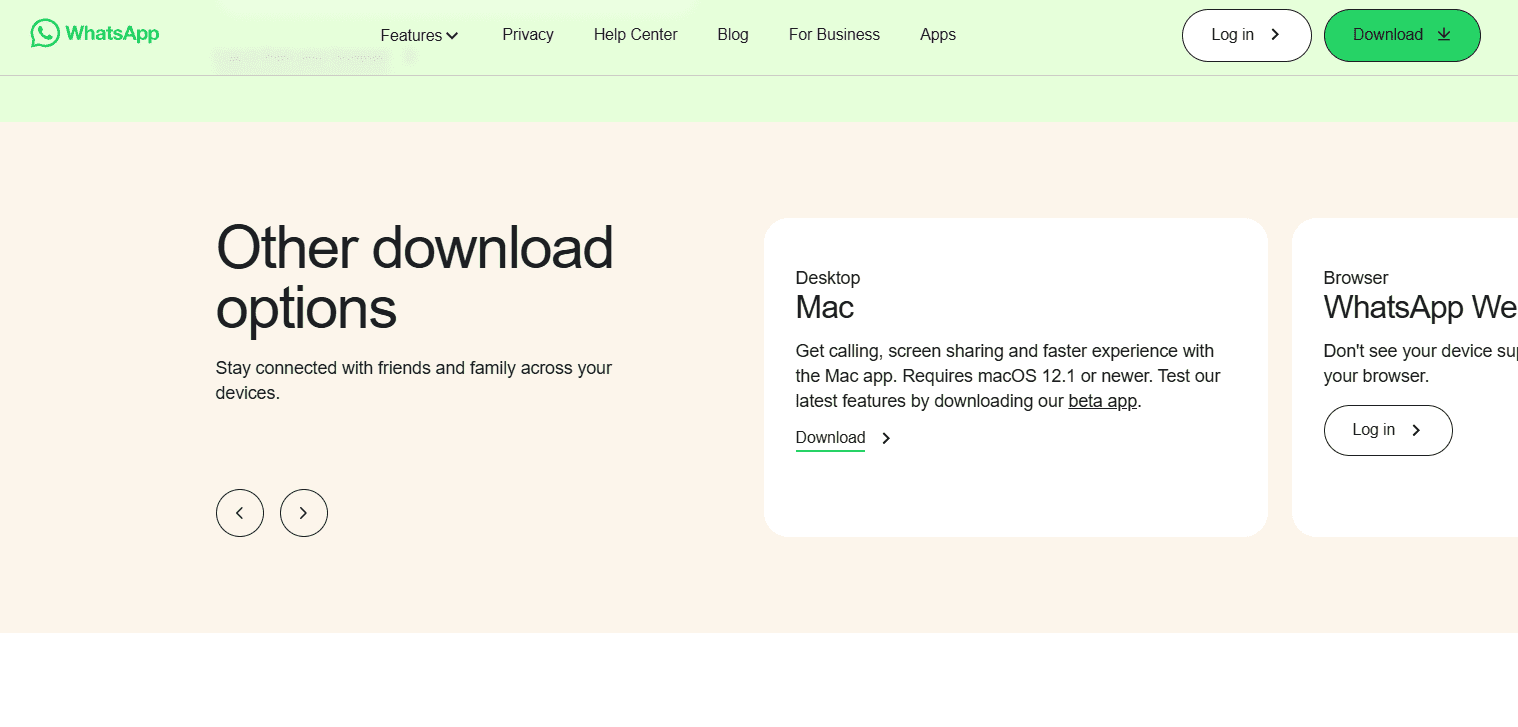Viewport: 1518px width, 727px height.
Task: Show previous download option card
Action: click(240, 513)
